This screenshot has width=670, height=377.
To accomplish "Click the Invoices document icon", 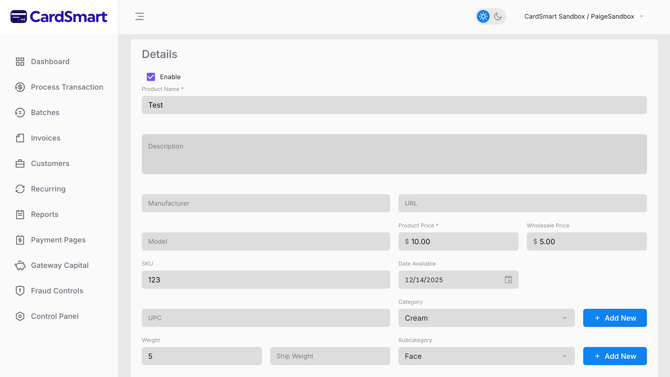I will point(20,138).
